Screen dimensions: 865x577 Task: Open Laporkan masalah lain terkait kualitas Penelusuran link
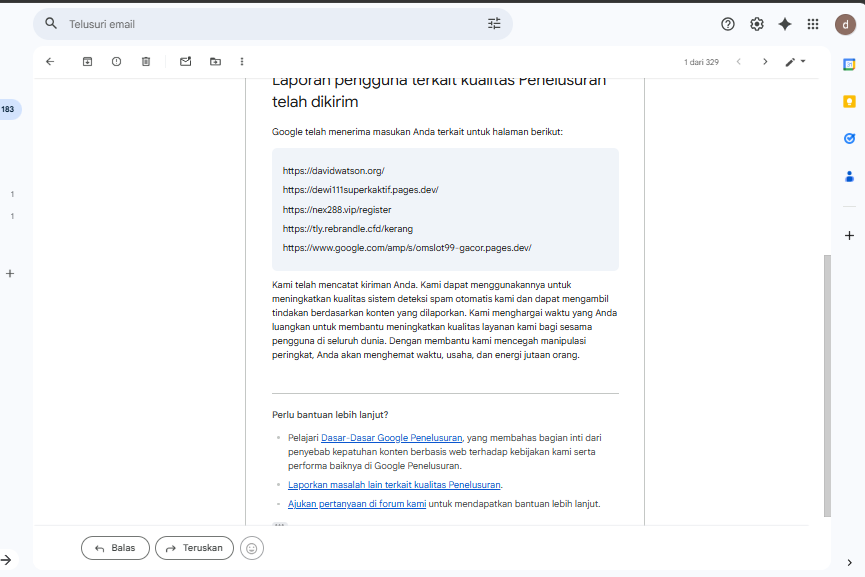coord(394,484)
